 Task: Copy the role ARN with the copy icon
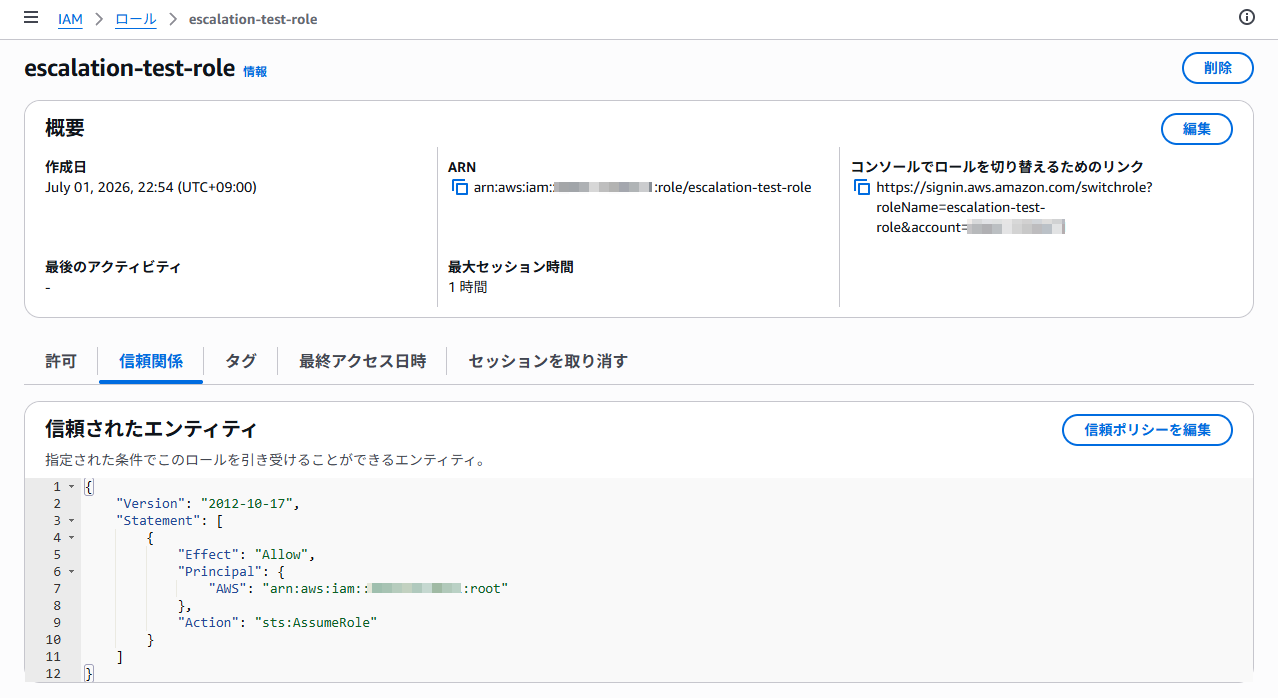[460, 188]
